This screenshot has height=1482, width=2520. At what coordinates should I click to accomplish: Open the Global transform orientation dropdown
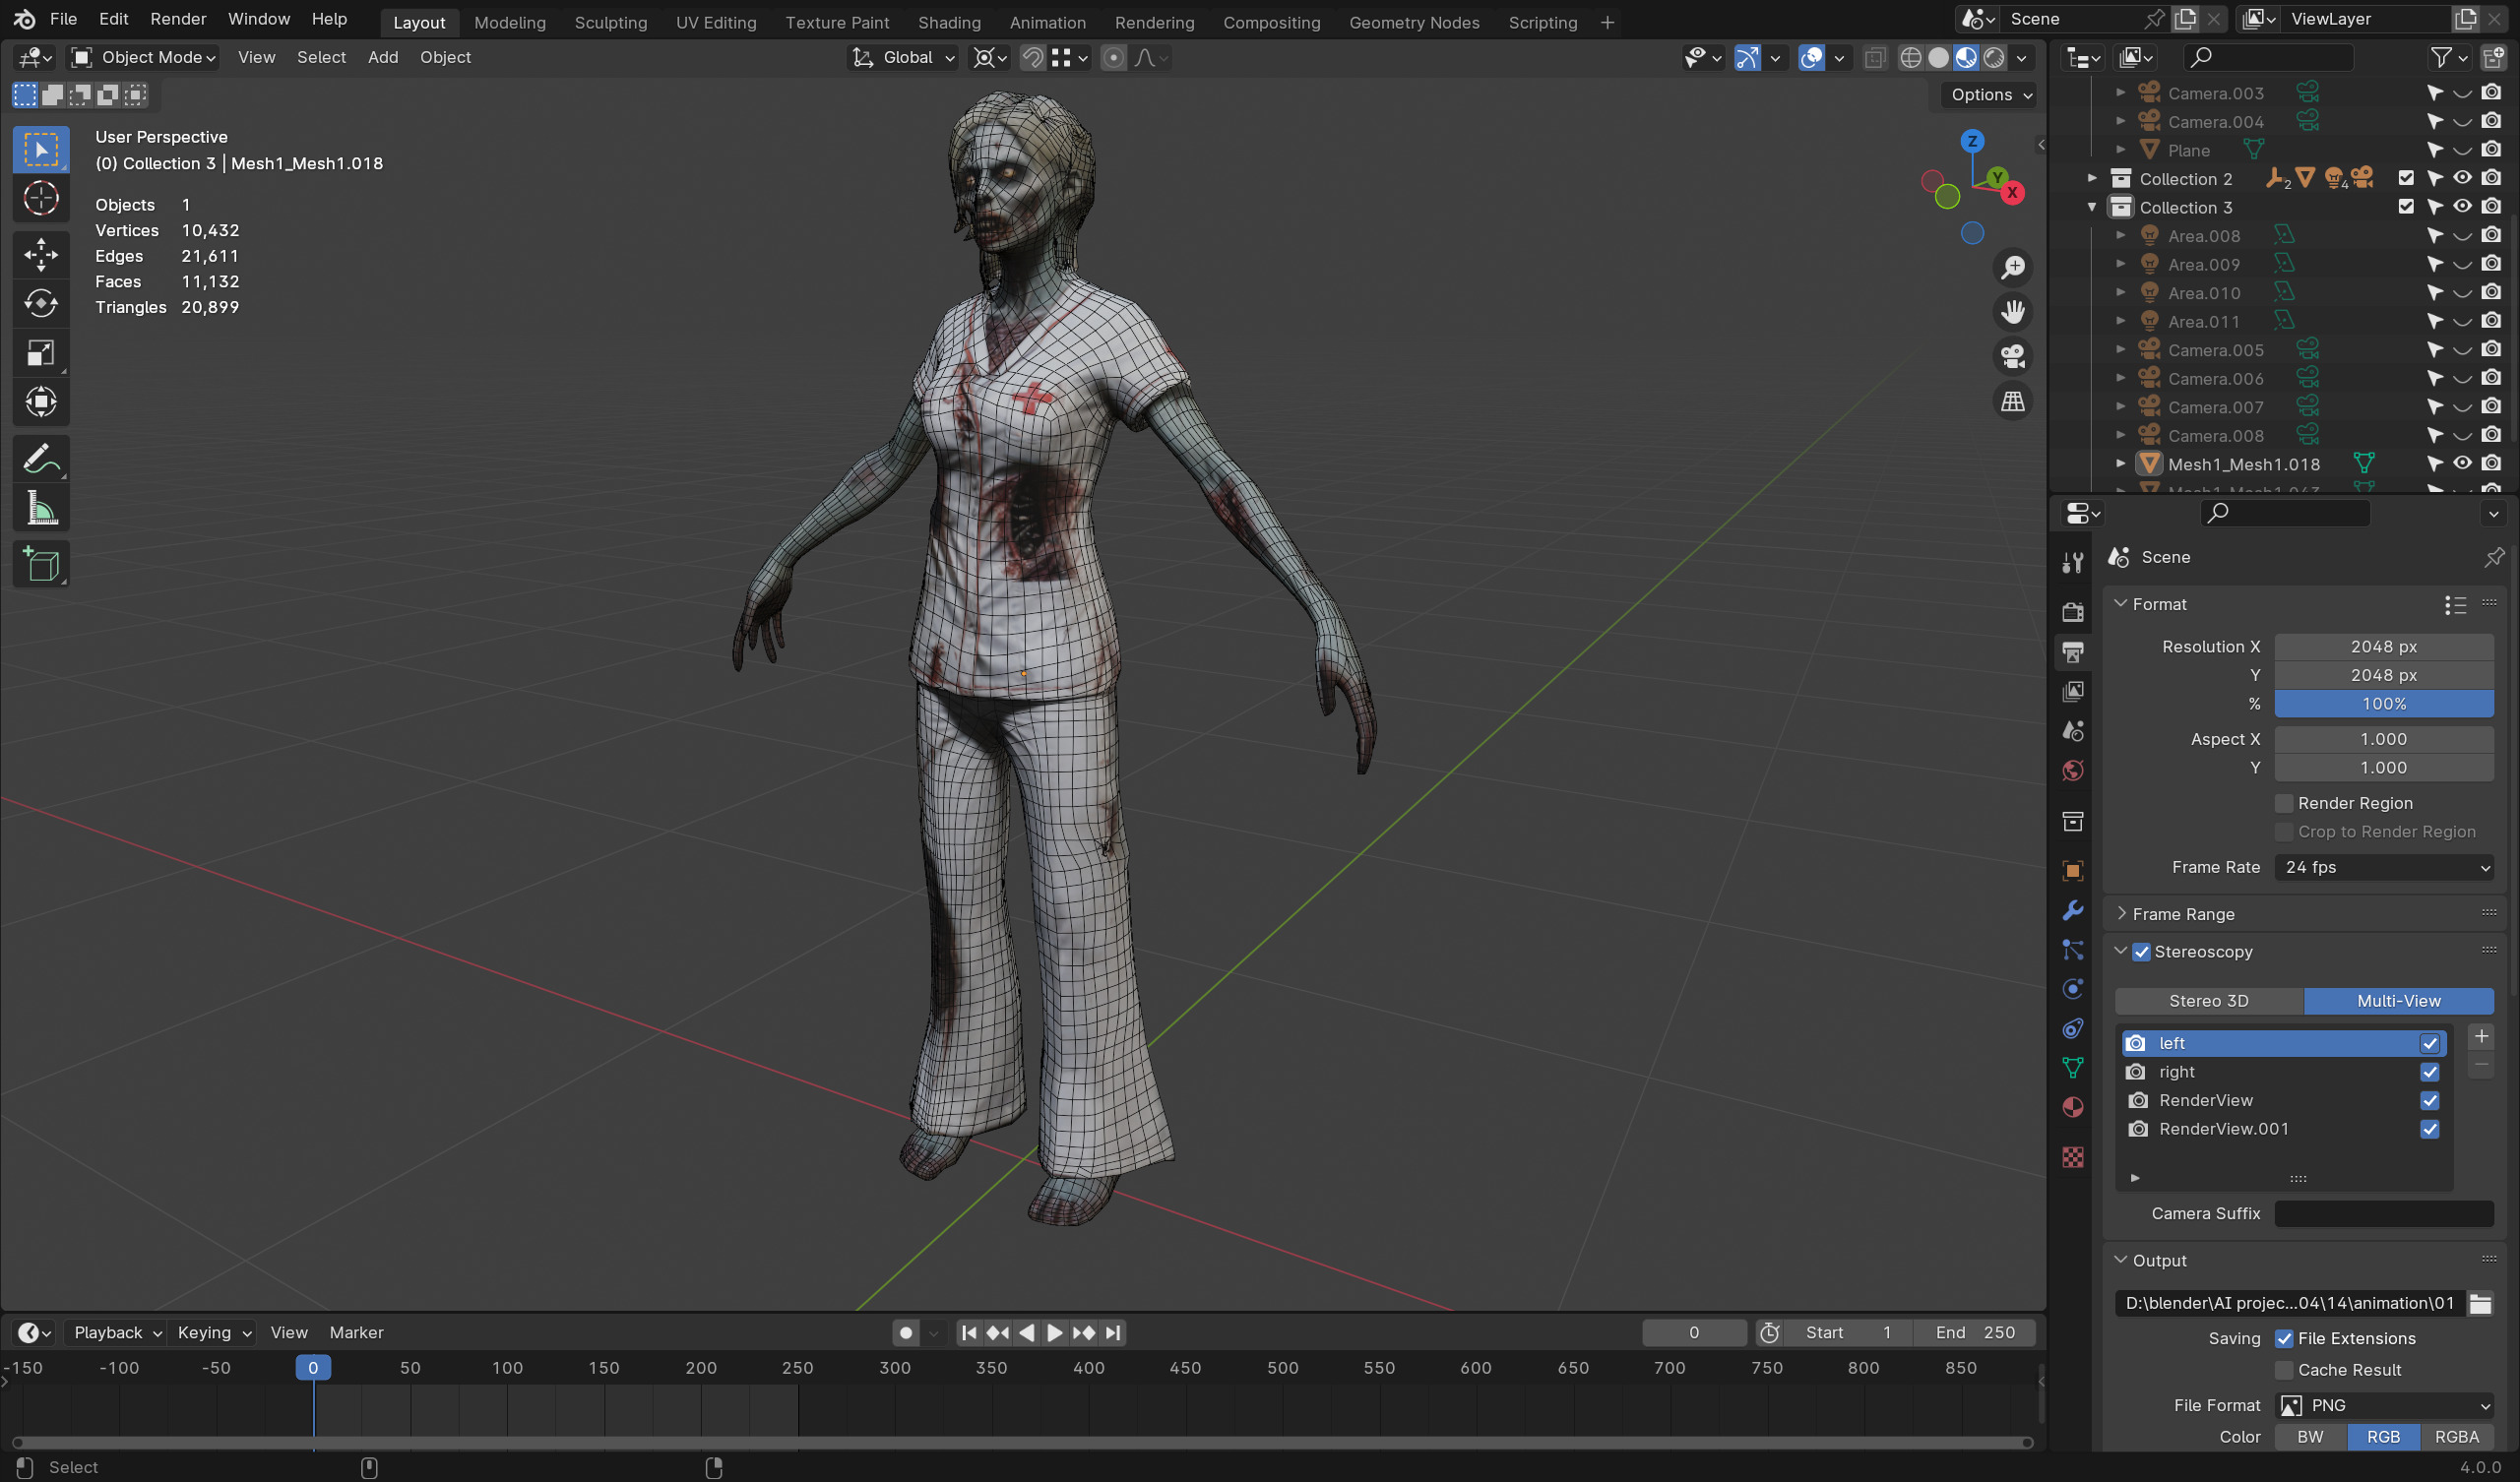pos(903,58)
